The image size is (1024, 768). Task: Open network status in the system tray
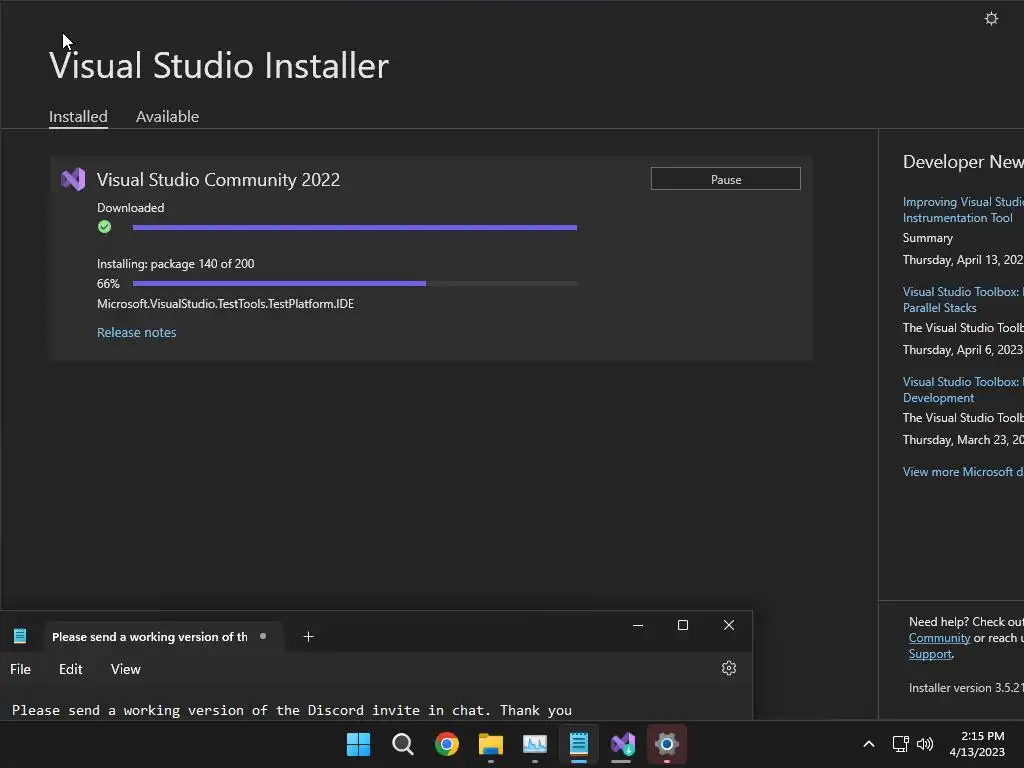[x=901, y=744]
